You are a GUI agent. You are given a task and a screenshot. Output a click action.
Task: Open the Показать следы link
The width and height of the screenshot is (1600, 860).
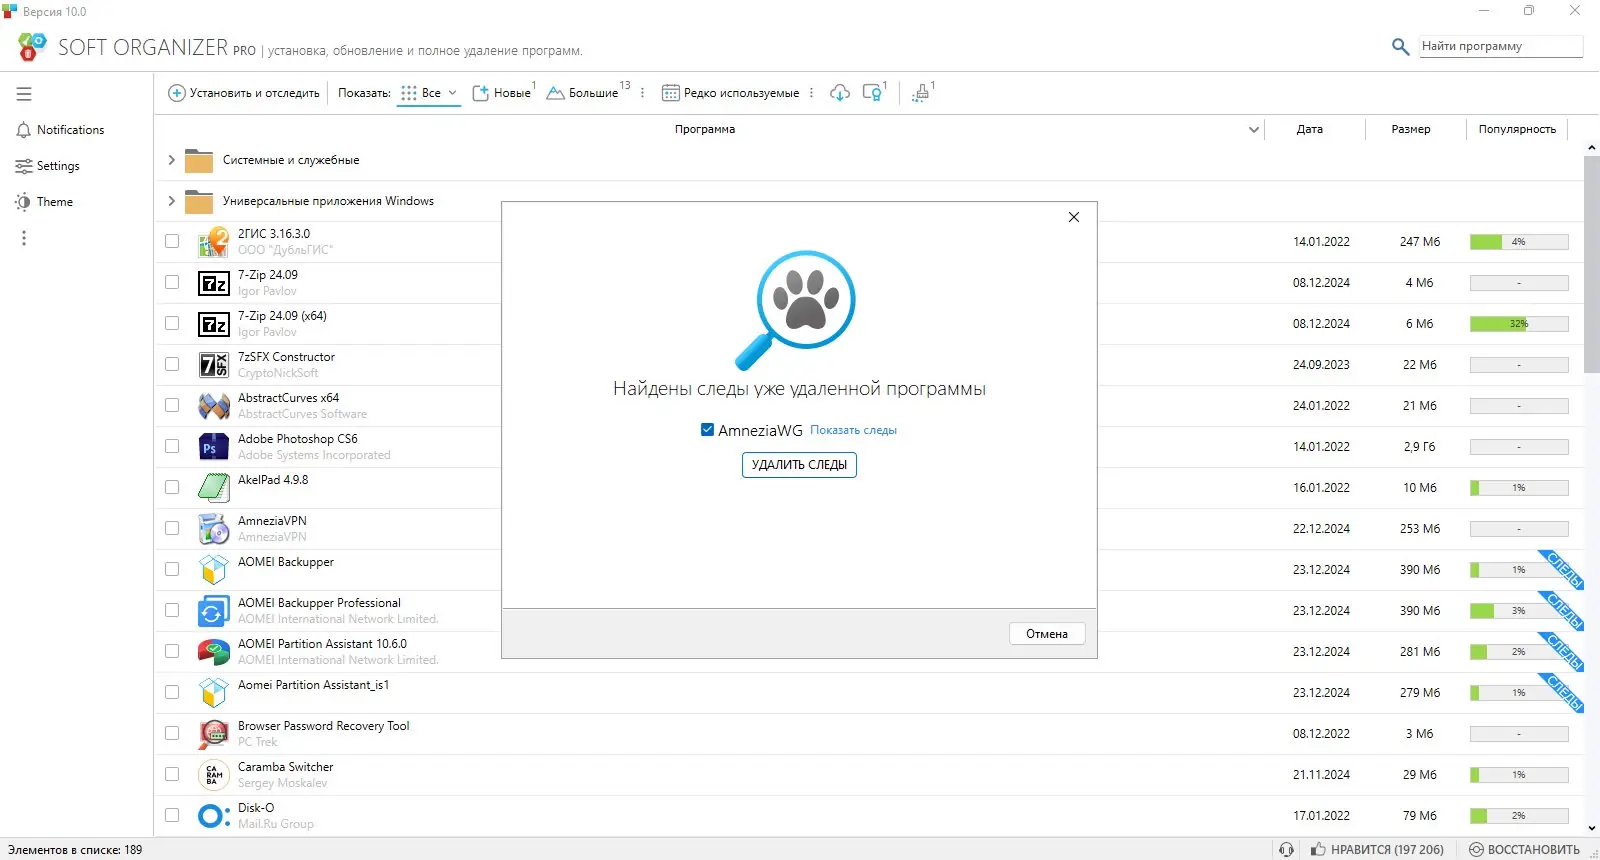click(853, 431)
